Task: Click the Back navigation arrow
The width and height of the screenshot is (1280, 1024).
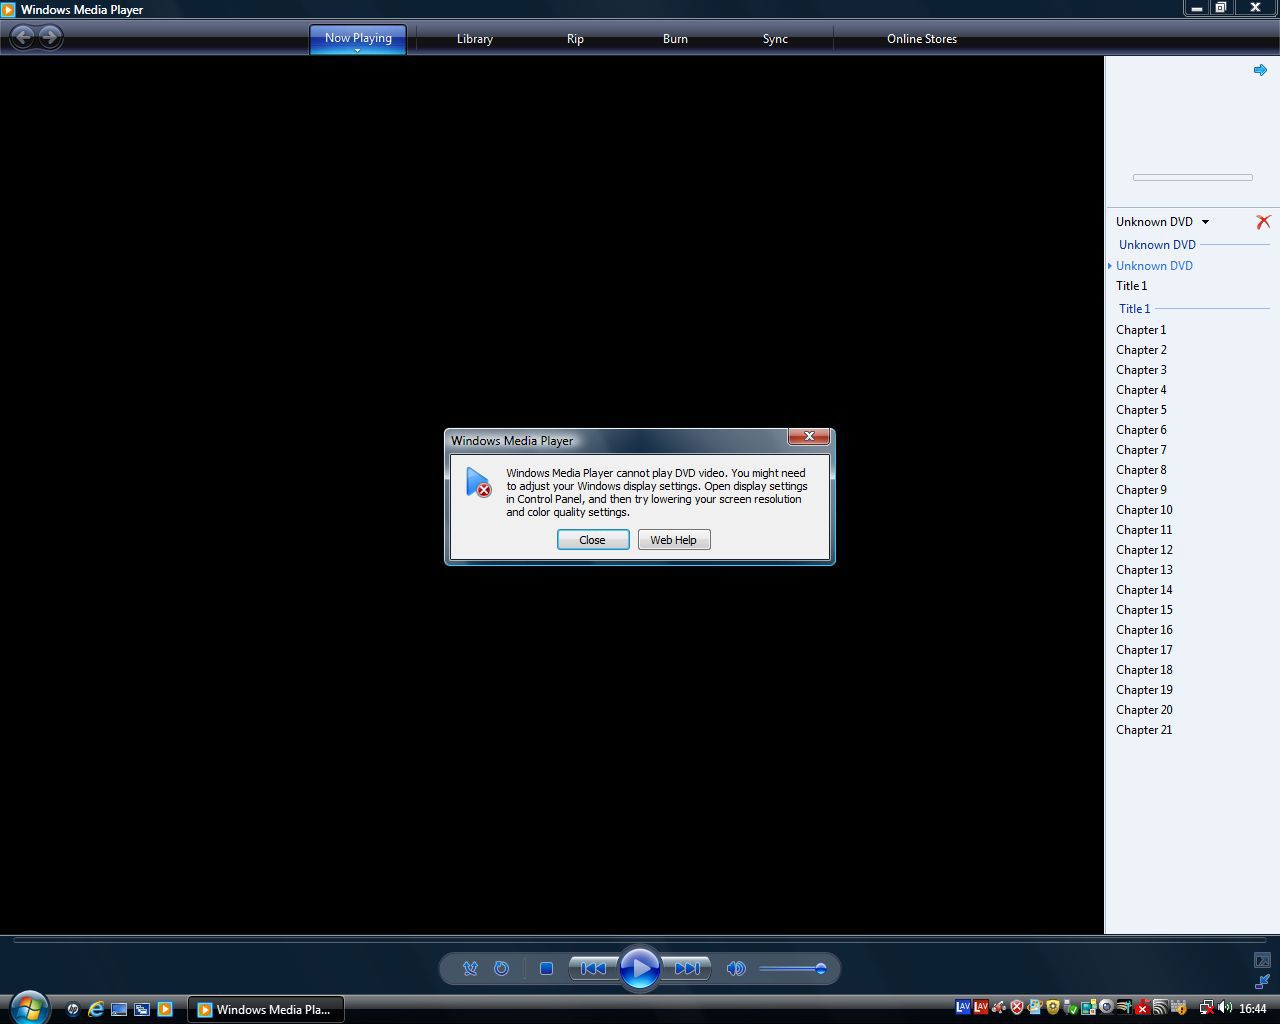Action: click(x=22, y=37)
